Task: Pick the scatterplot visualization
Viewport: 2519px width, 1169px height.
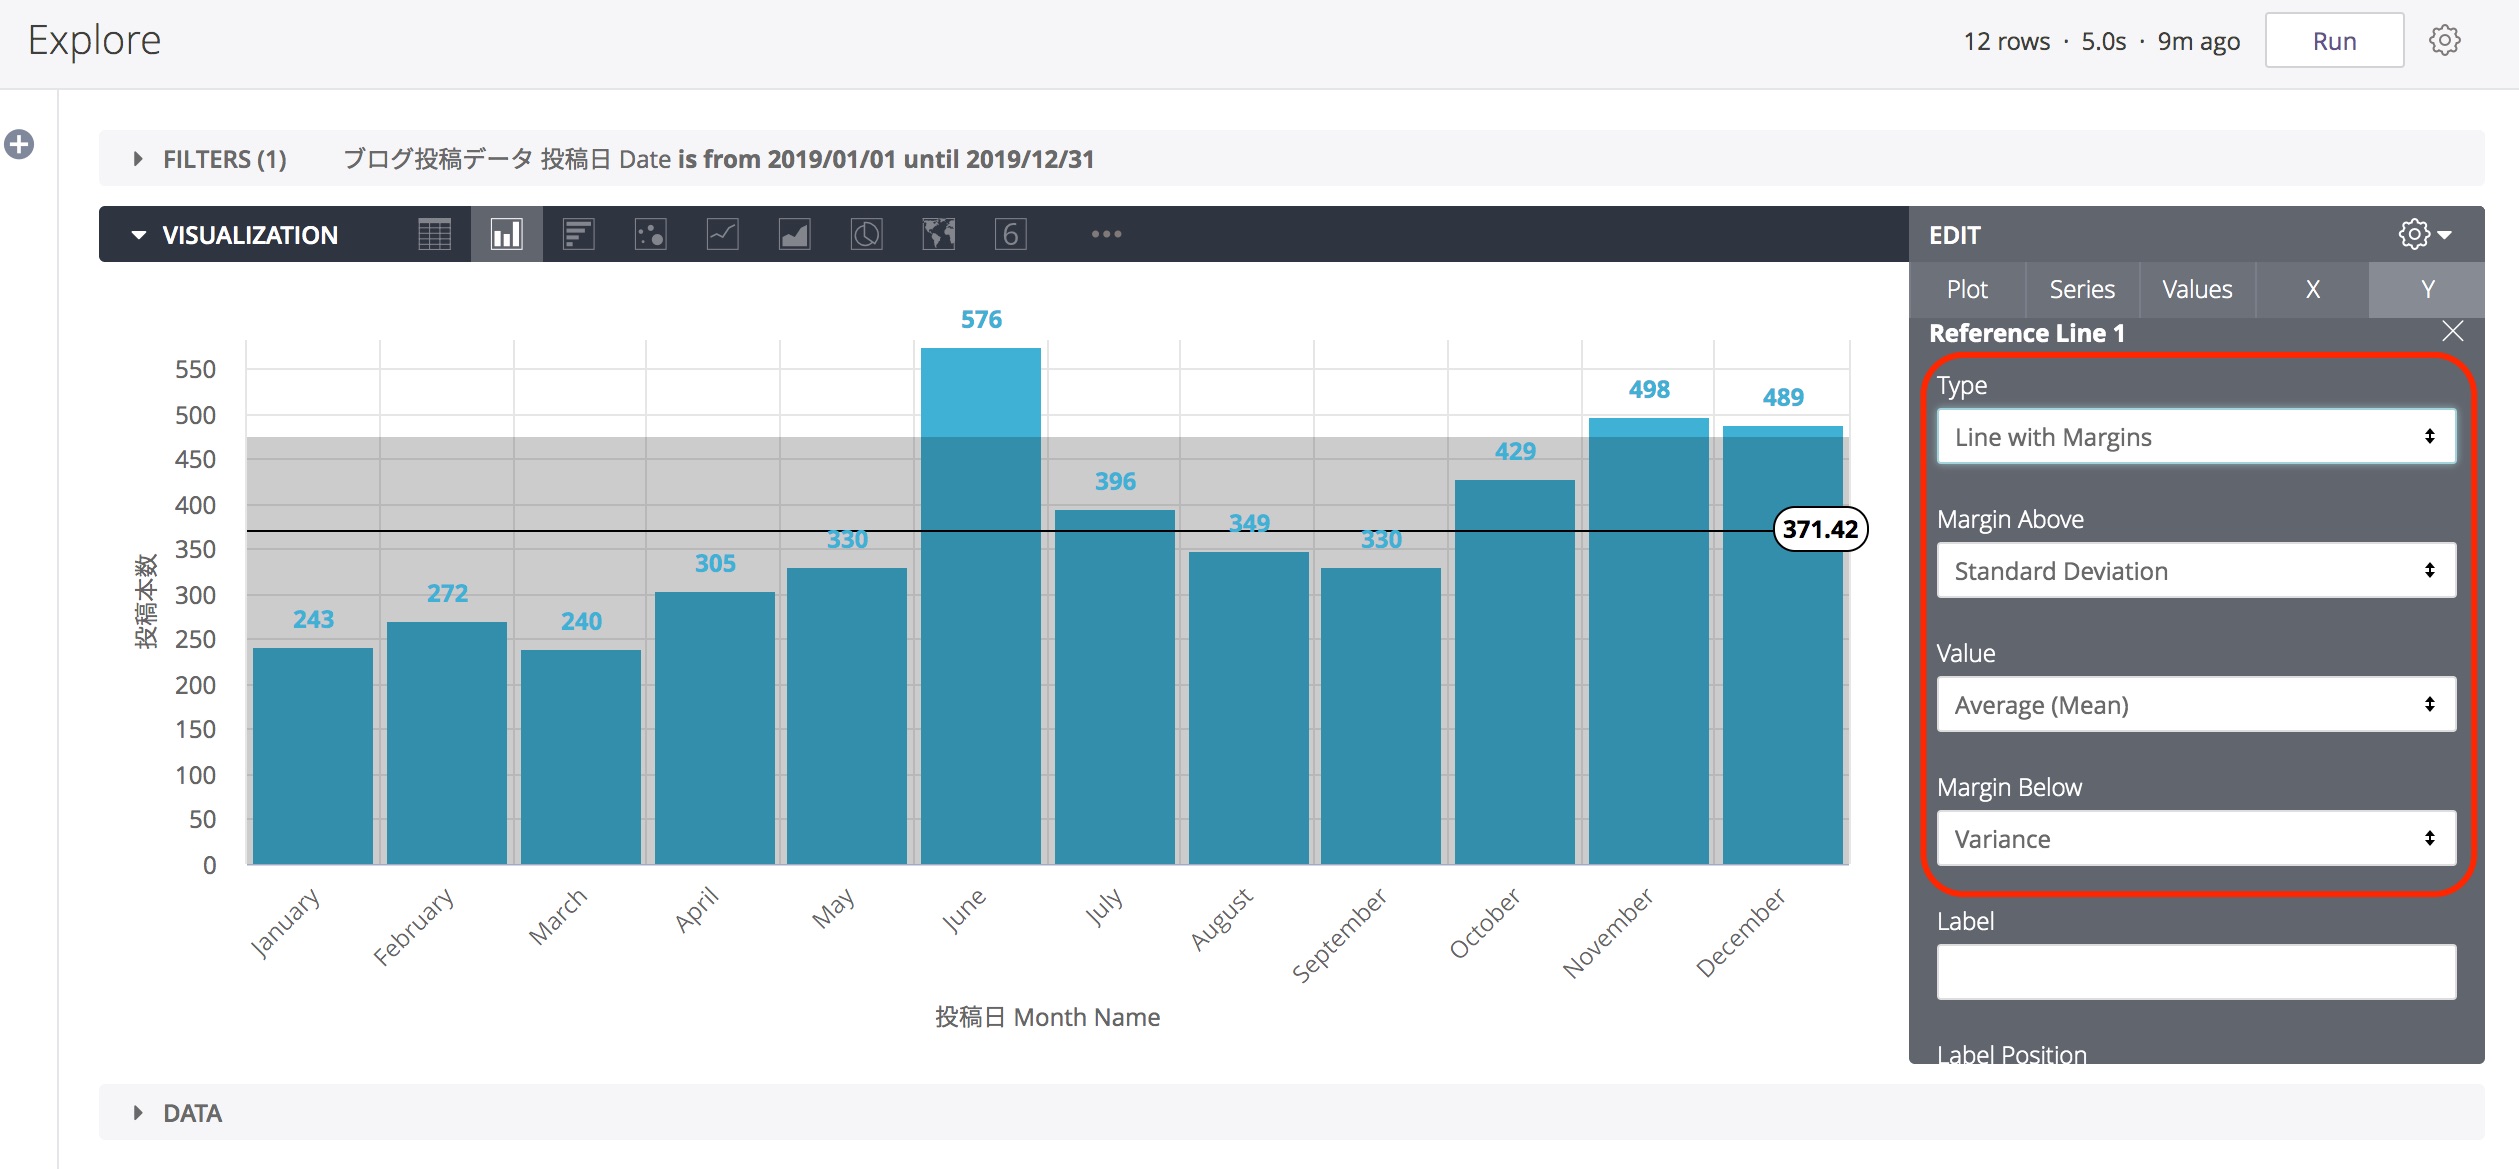Action: click(x=650, y=234)
